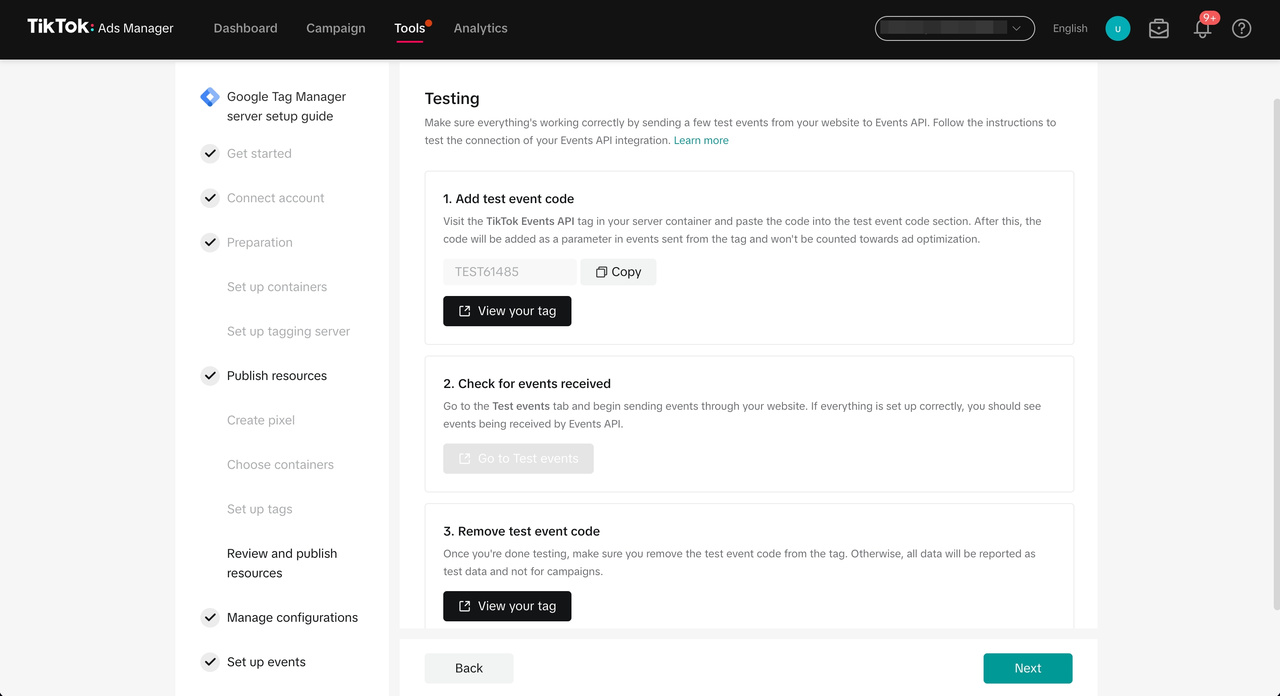Click the Google Tag Manager diamond icon
This screenshot has width=1280, height=696.
209,96
